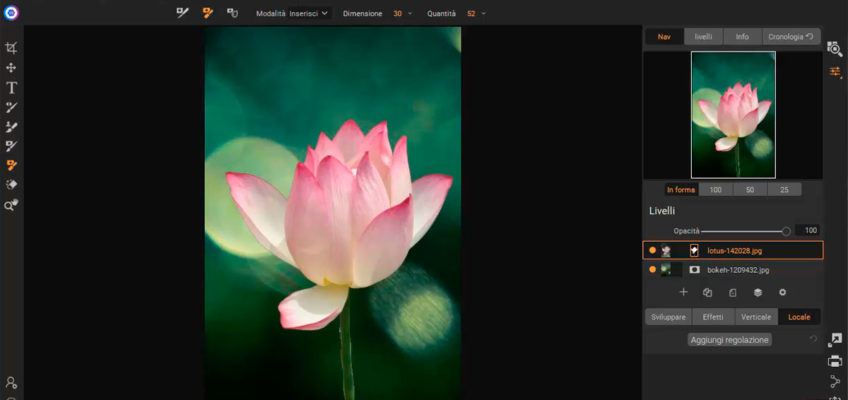This screenshot has height=400, width=848.
Task: Select the zoom view tool
Action: point(11,205)
